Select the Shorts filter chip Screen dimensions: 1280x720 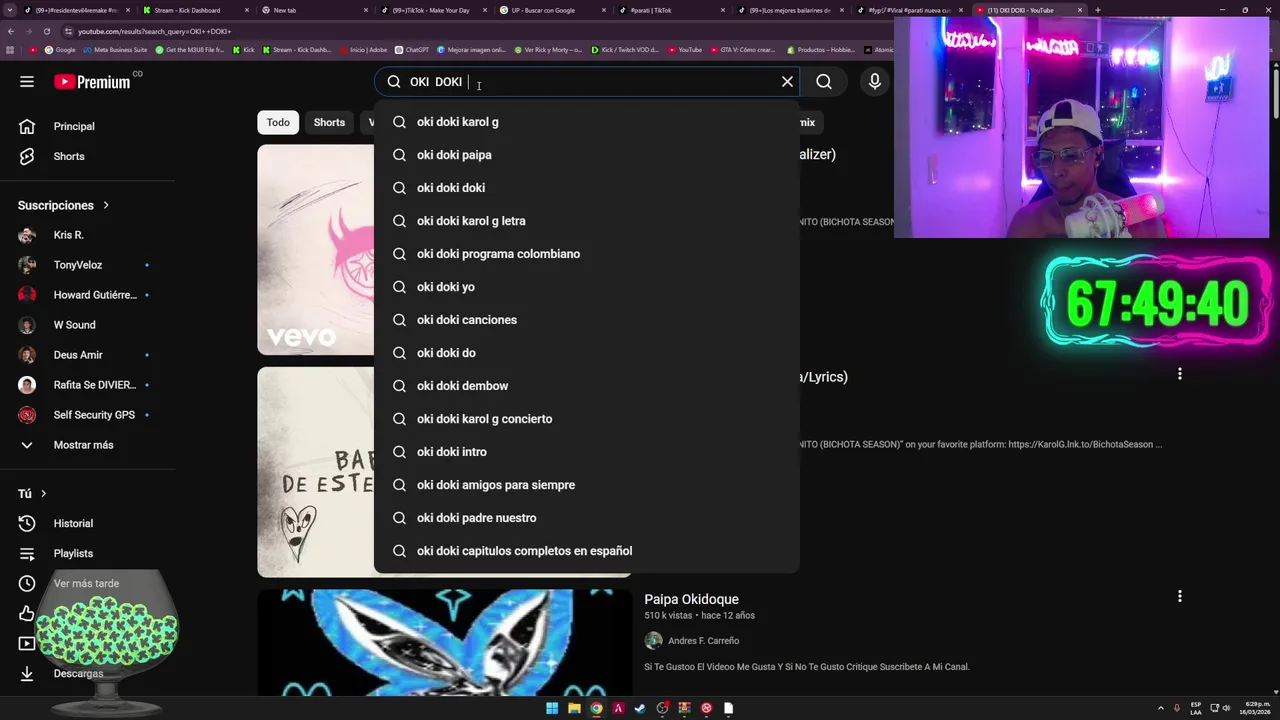coord(329,122)
